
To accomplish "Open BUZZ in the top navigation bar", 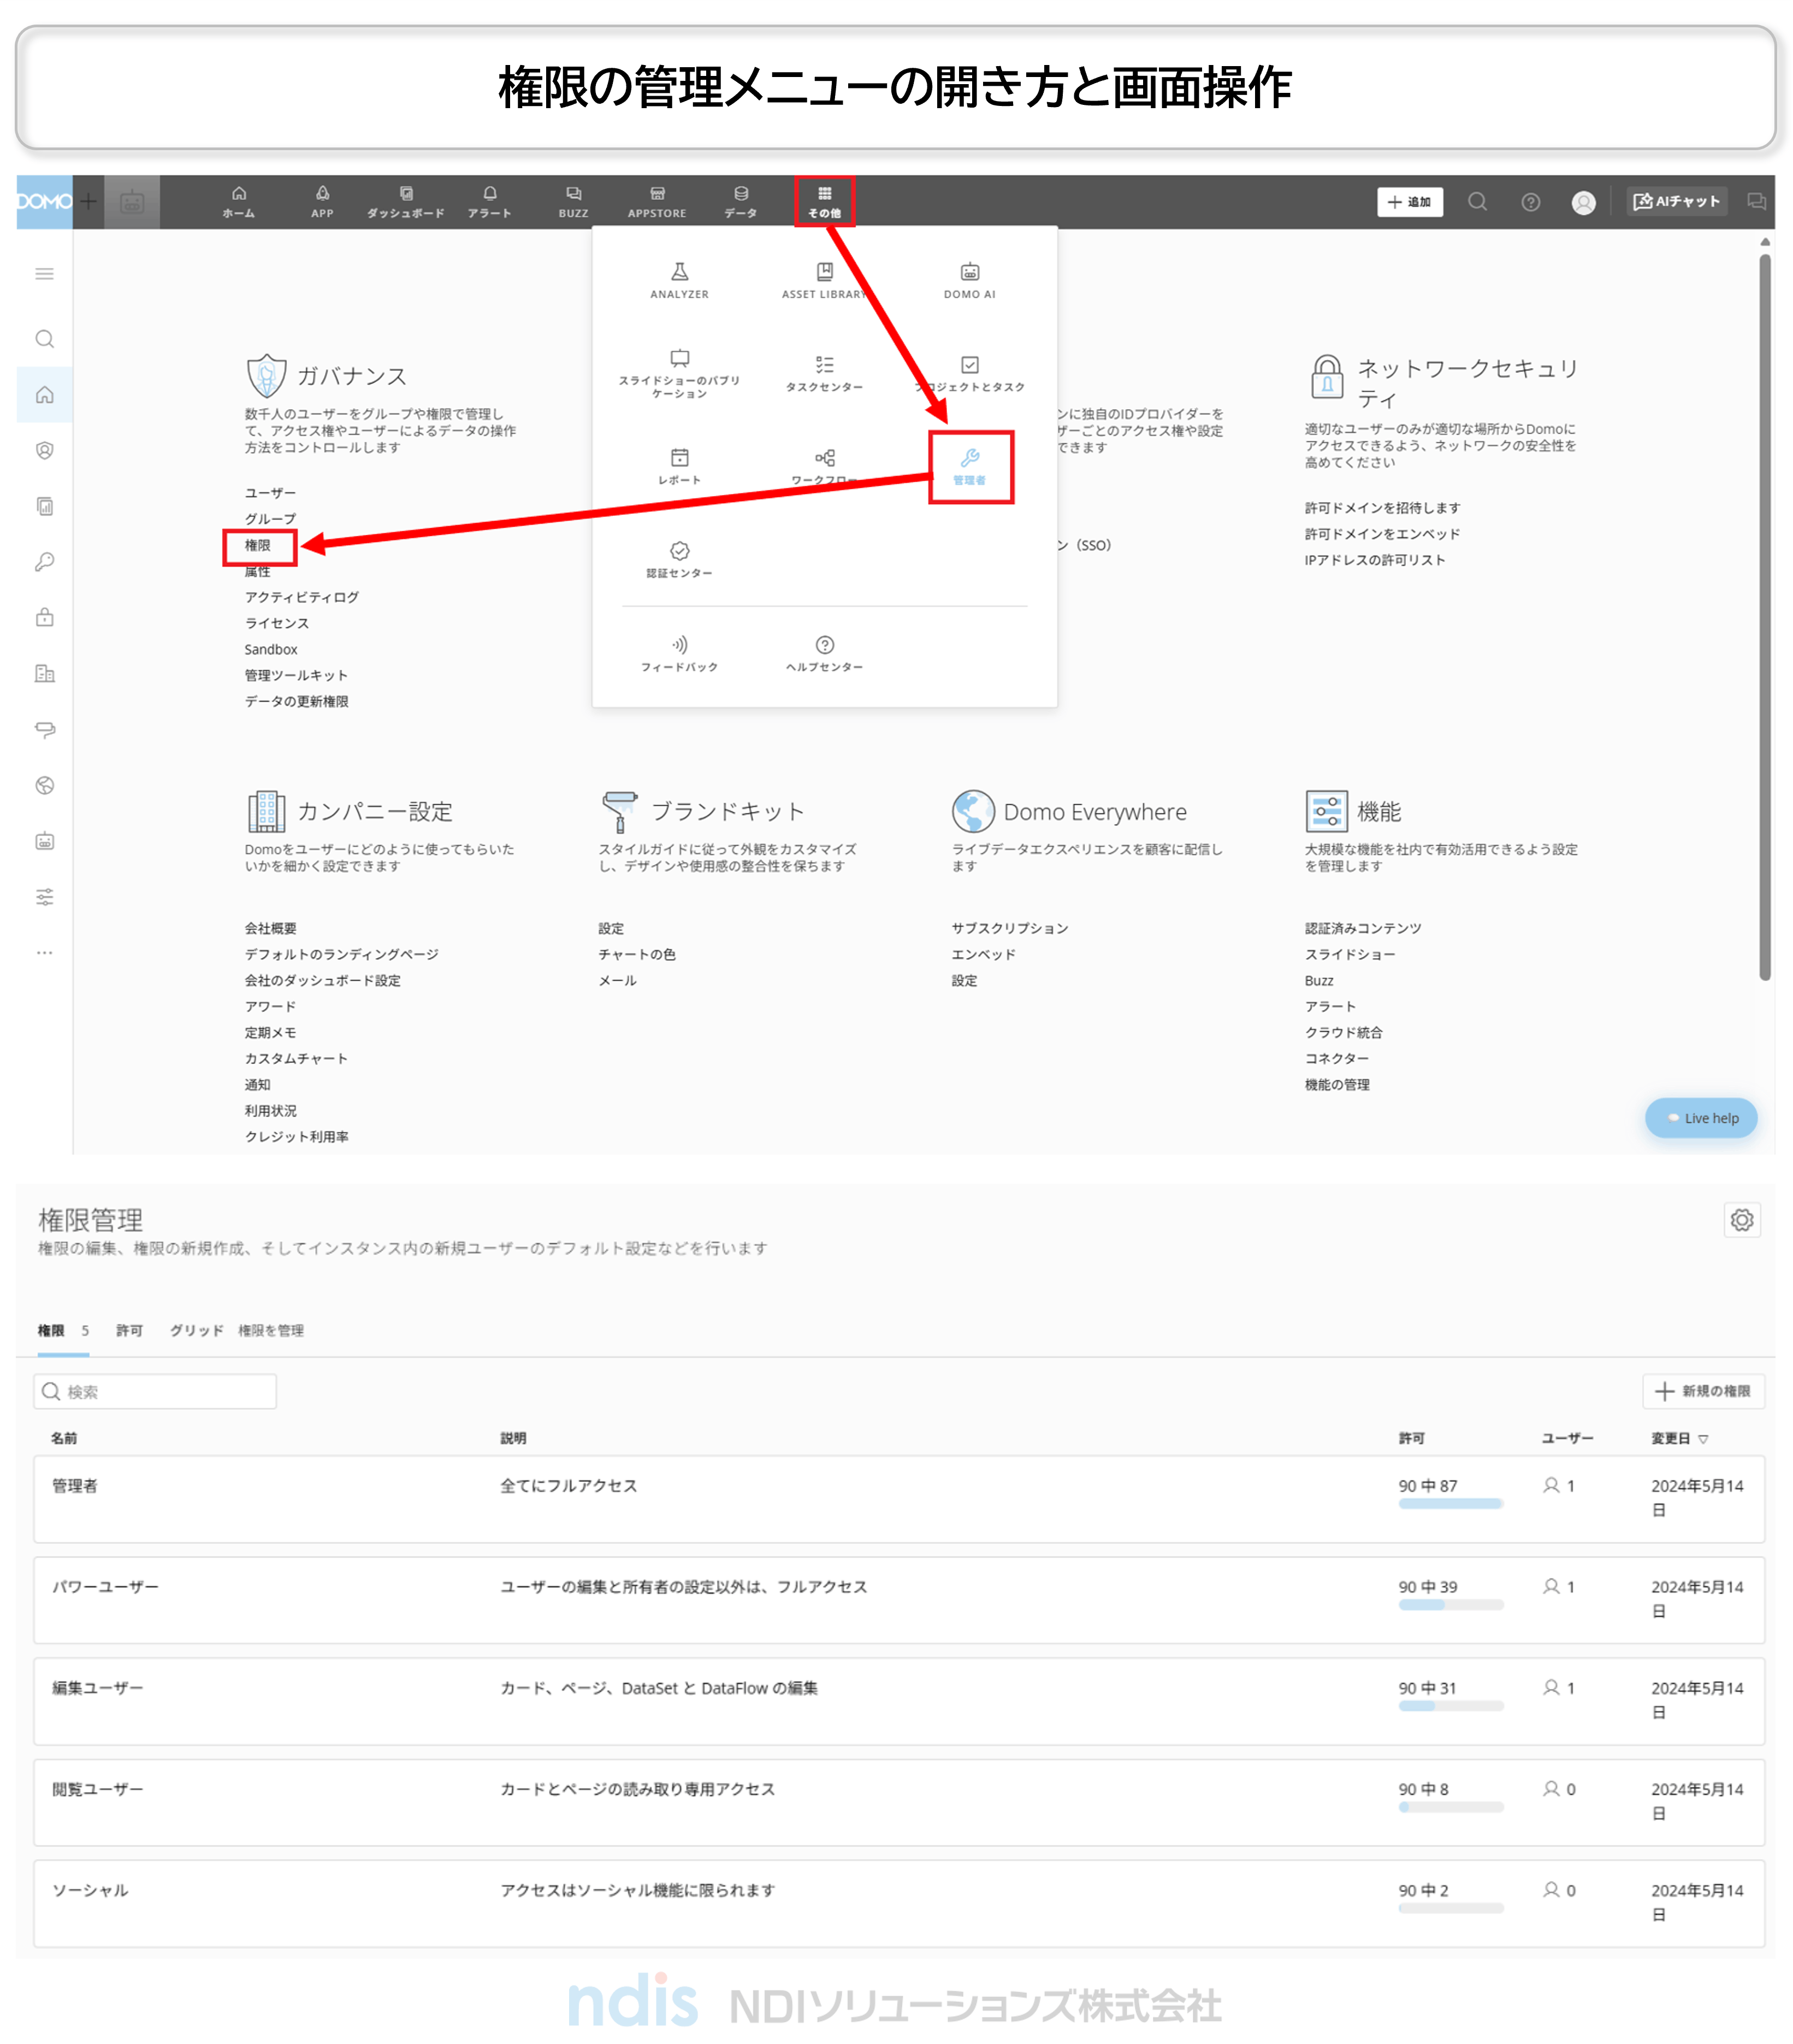I will coord(573,201).
